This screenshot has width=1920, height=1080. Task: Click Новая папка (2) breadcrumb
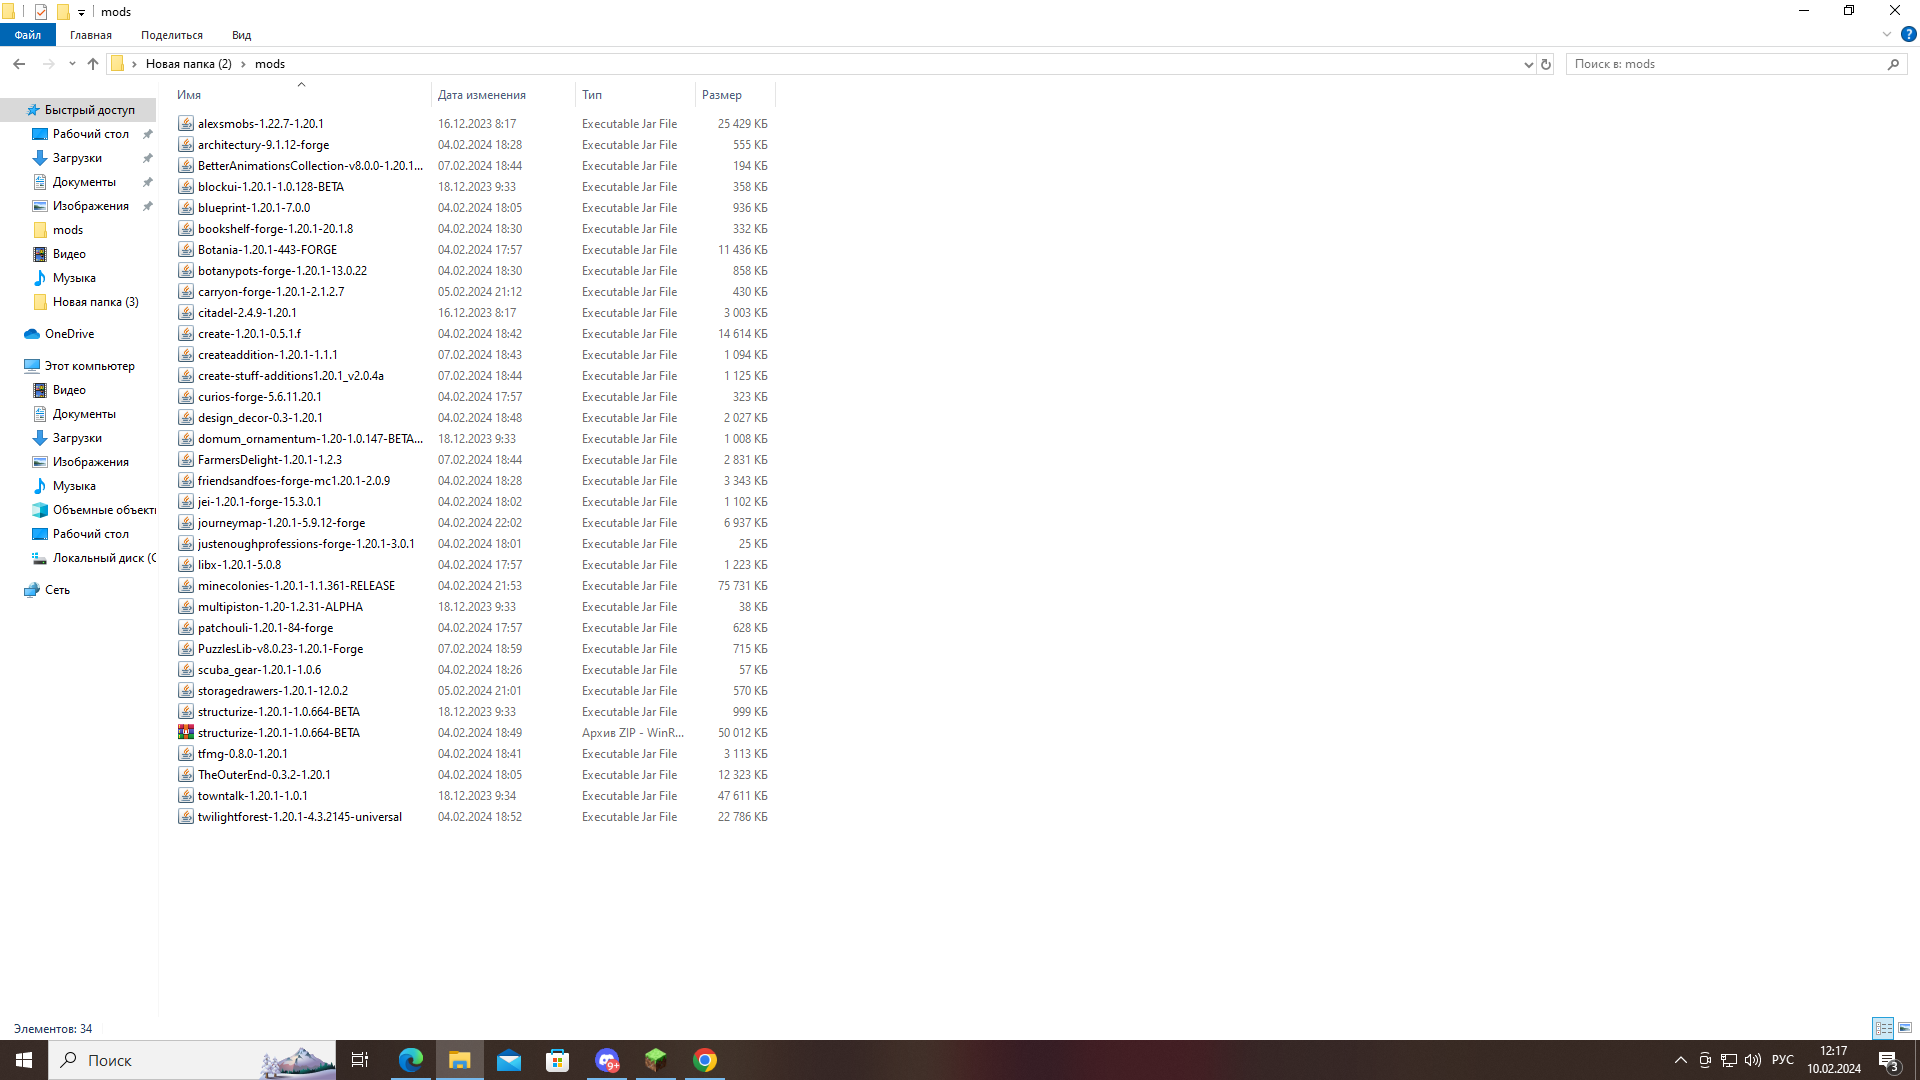click(188, 64)
